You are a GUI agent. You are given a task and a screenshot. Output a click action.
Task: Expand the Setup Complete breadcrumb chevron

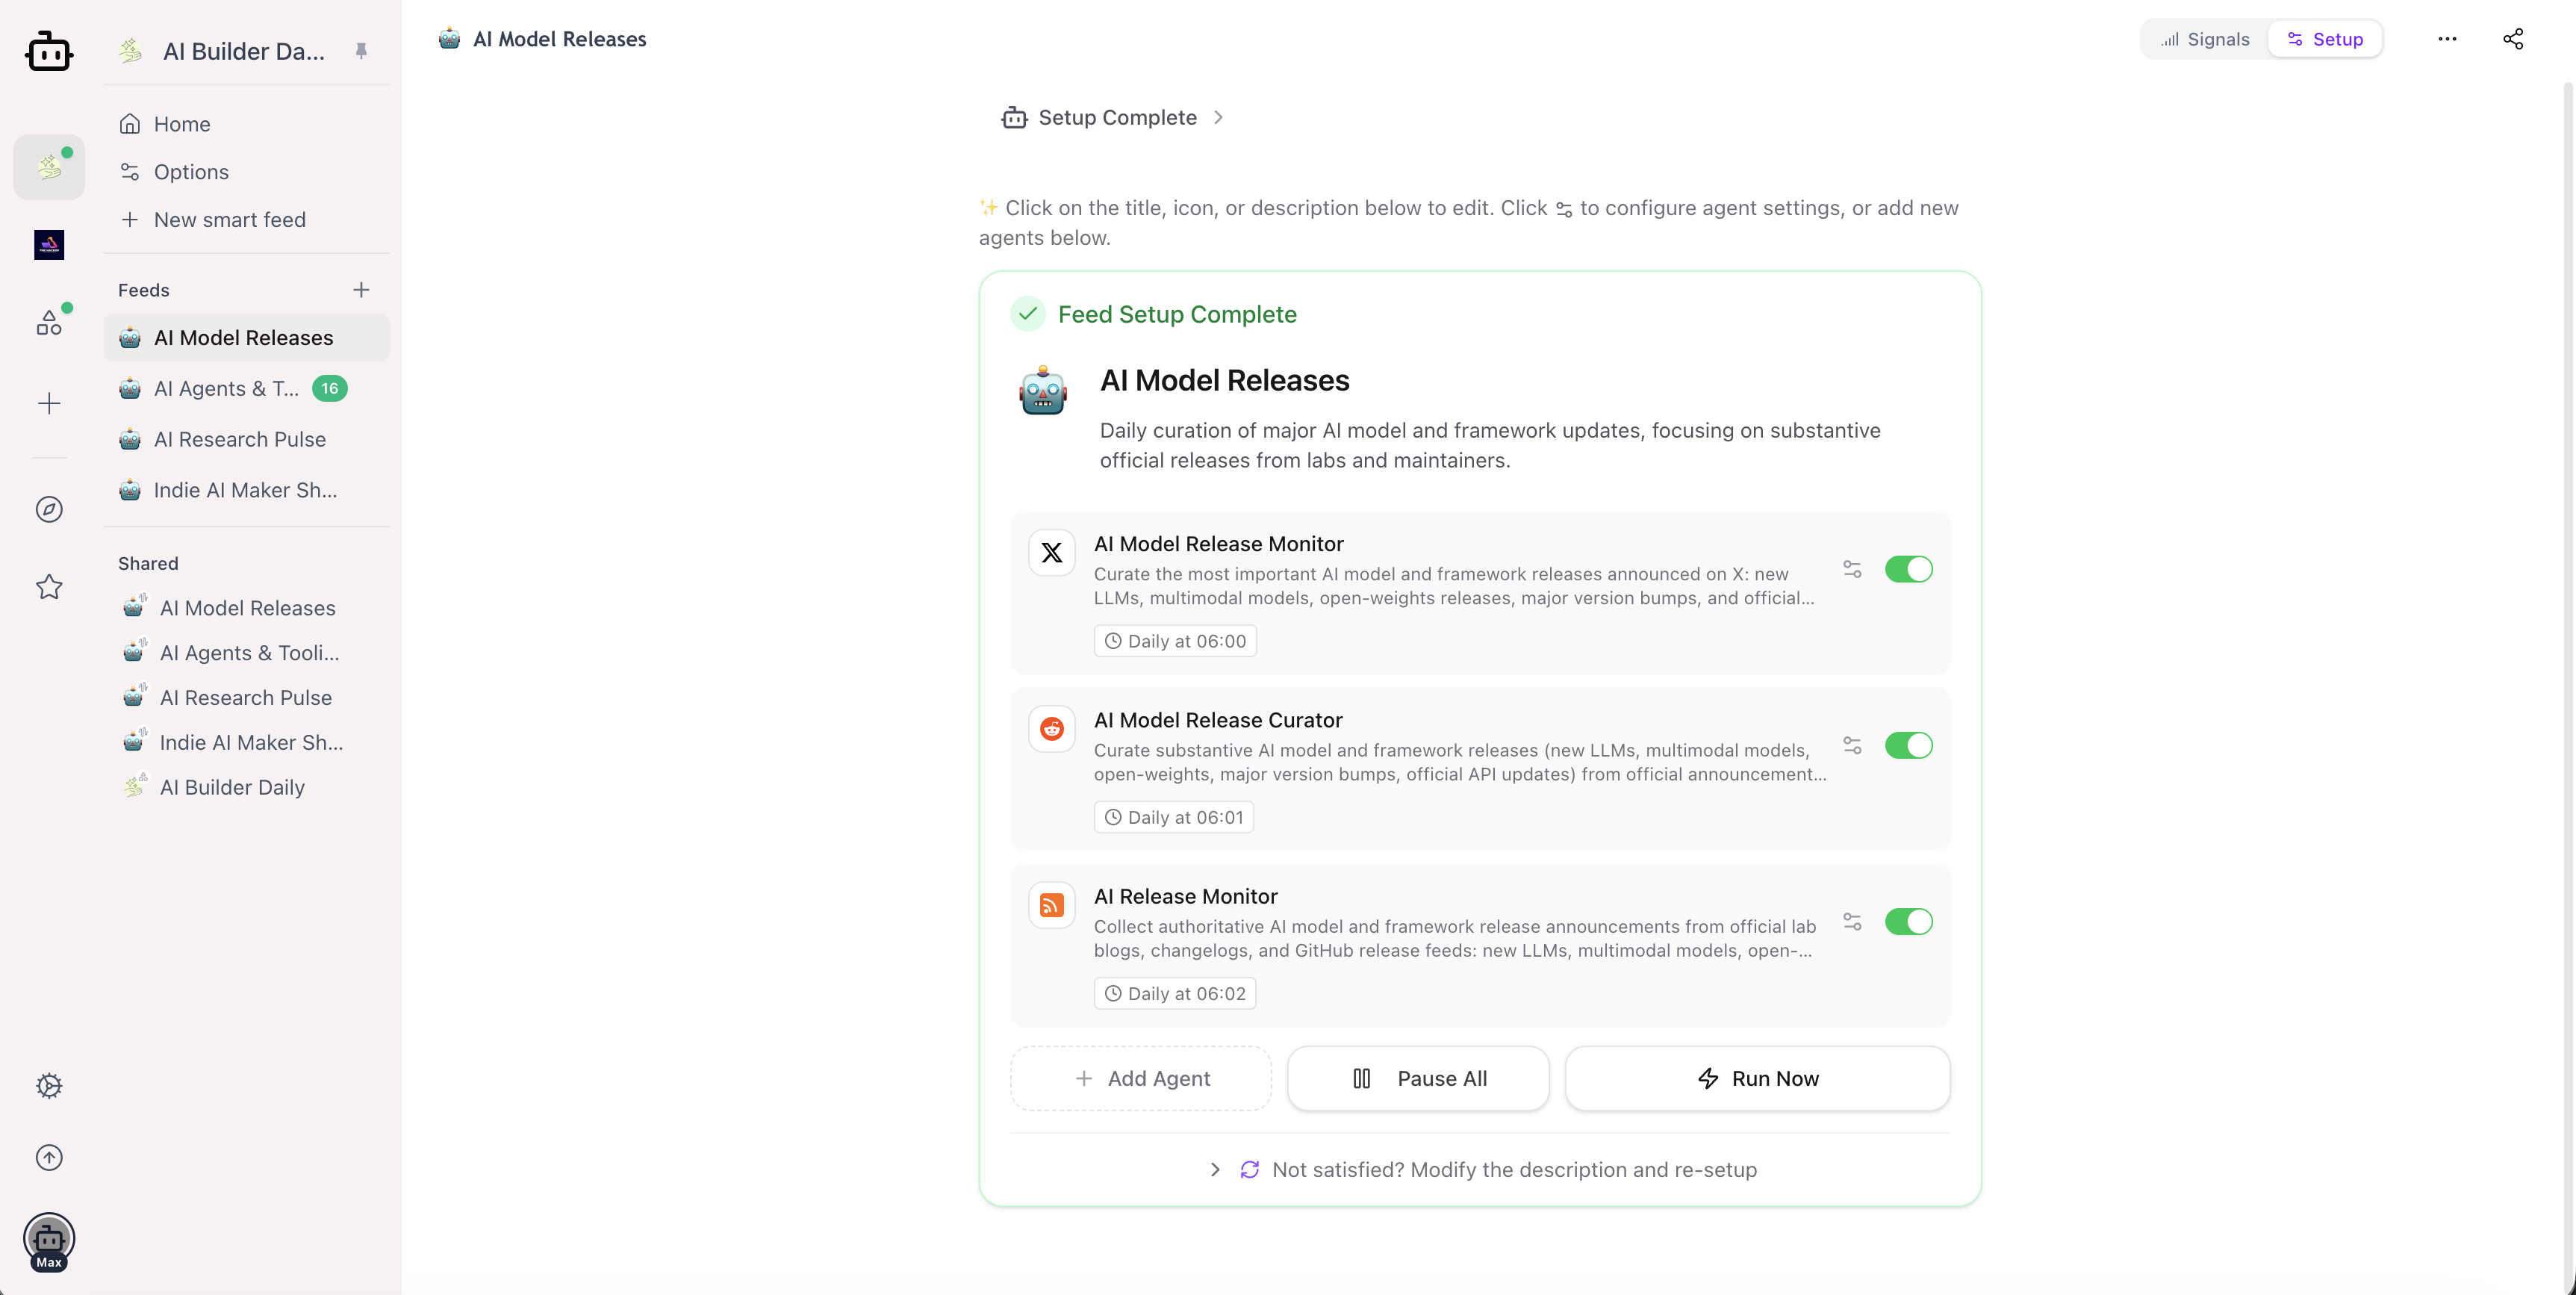tap(1217, 117)
